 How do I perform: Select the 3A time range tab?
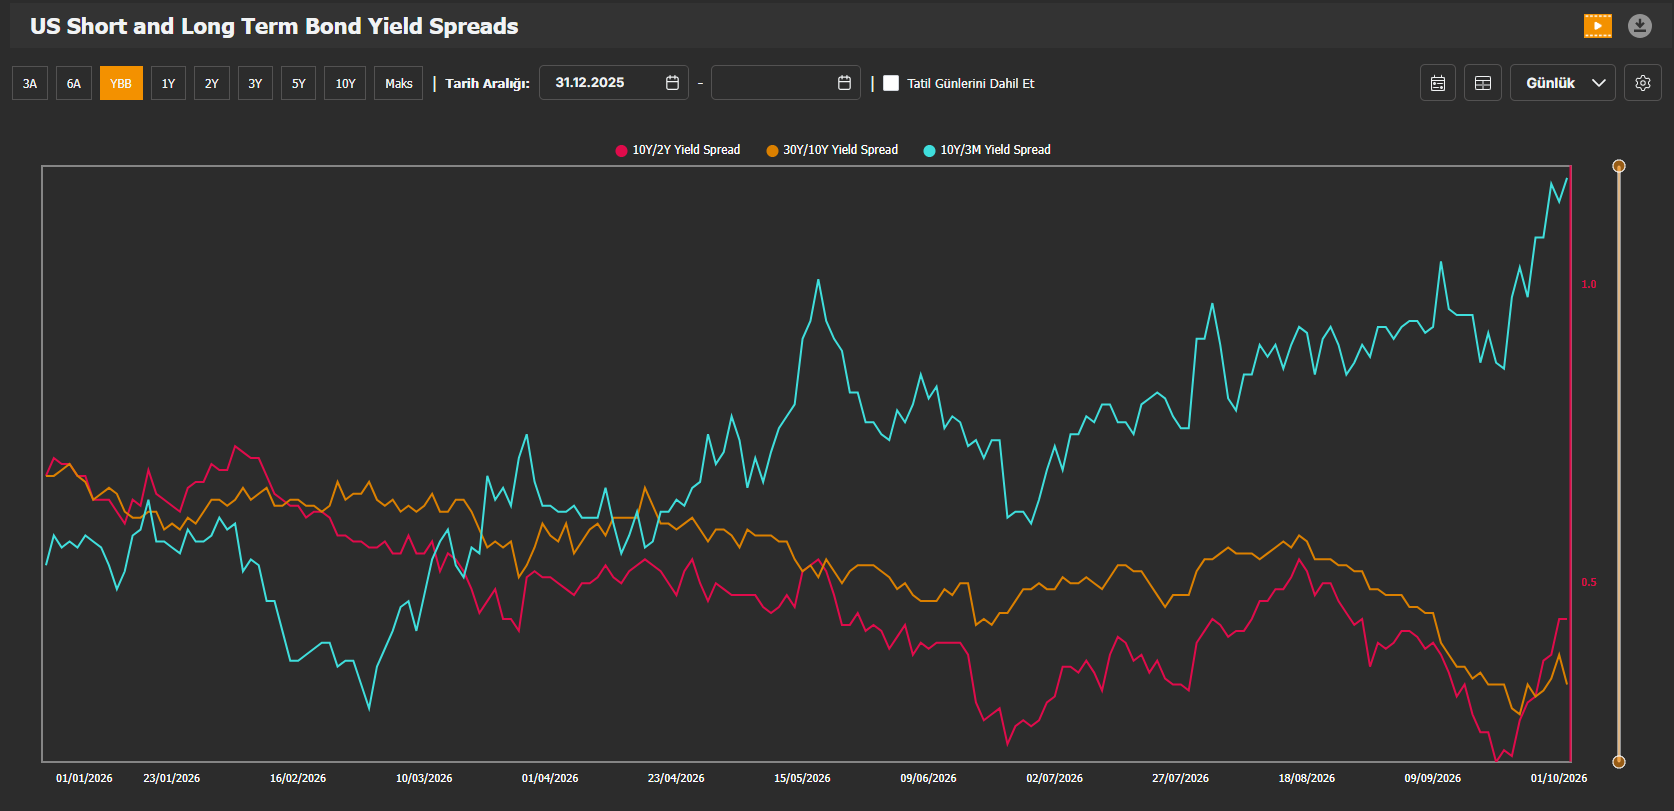[x=30, y=83]
